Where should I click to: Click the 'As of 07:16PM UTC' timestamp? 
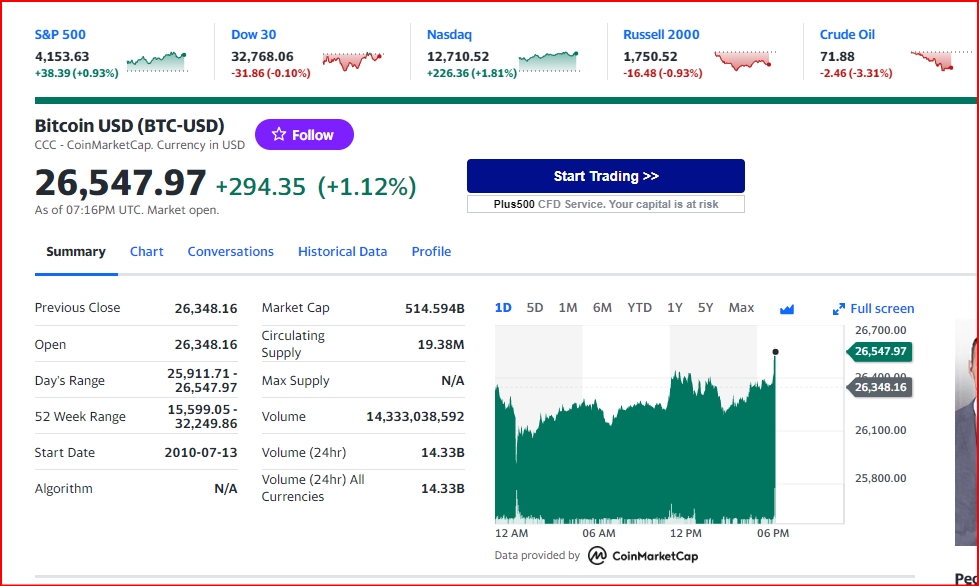coord(127,210)
